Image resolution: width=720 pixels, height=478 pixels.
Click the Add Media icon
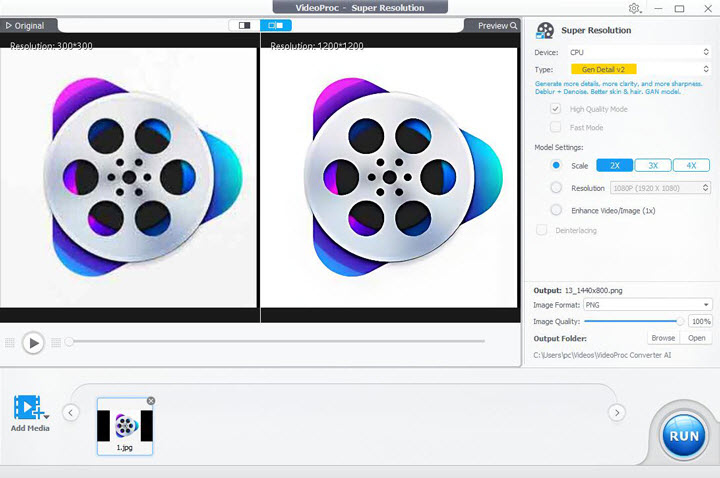click(29, 408)
